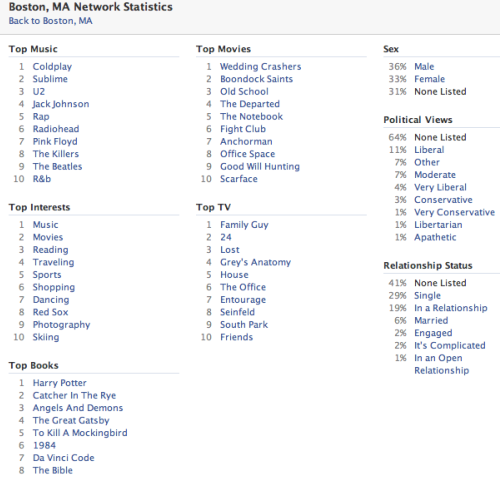Open Harry Potter in Top Books
Screen dimensions: 500x478
click(60, 383)
